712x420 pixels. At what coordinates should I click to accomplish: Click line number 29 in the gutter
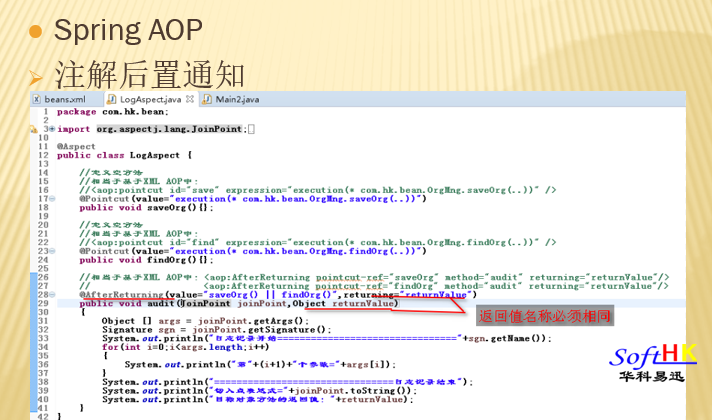click(43, 303)
